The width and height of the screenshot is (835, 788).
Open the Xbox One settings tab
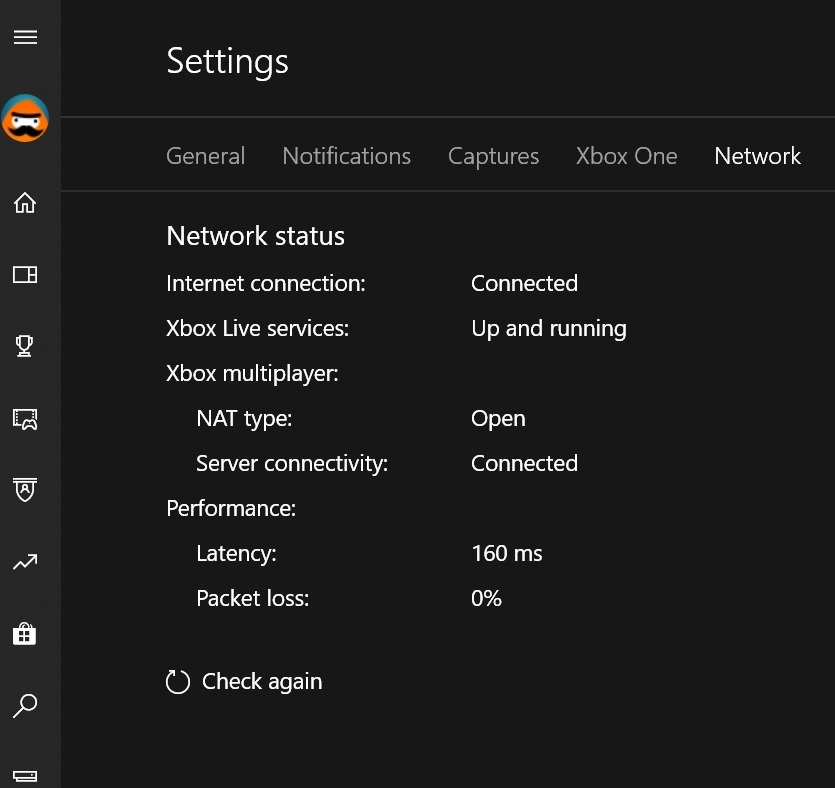[x=626, y=156]
